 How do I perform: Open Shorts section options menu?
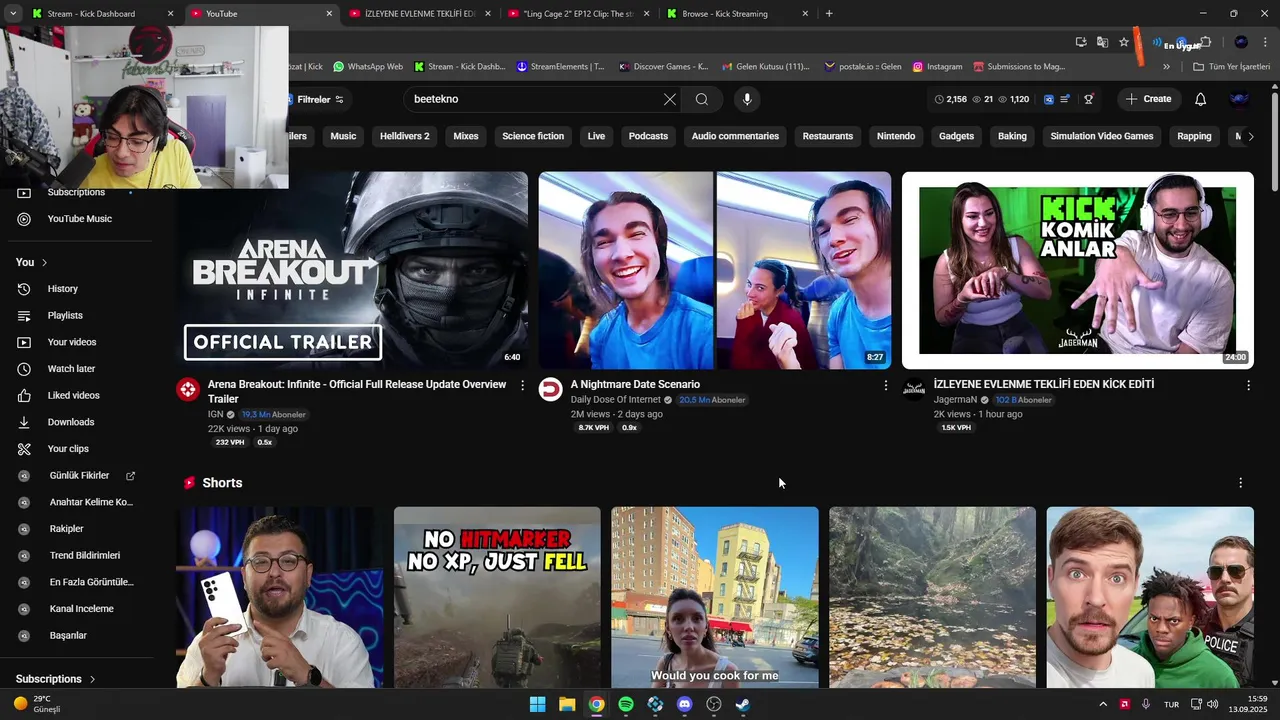coord(1241,483)
